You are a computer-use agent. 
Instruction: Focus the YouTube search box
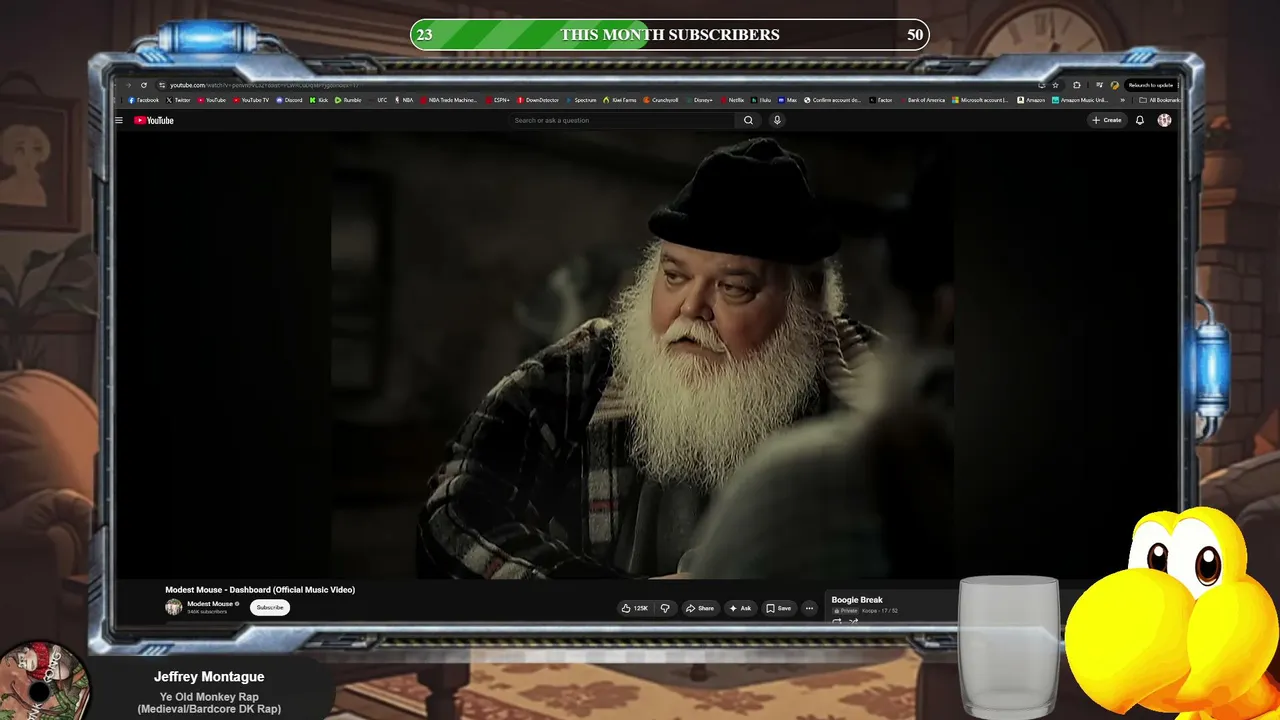tap(622, 120)
